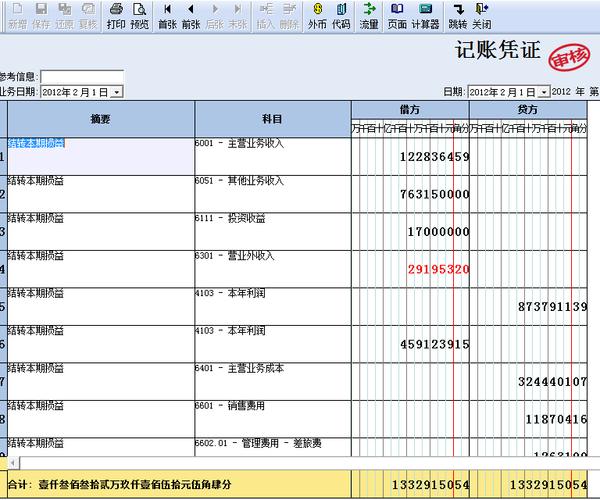The width and height of the screenshot is (600, 500).
Task: Select subject cell 6051 - 其他业务收入
Action: tap(272, 194)
